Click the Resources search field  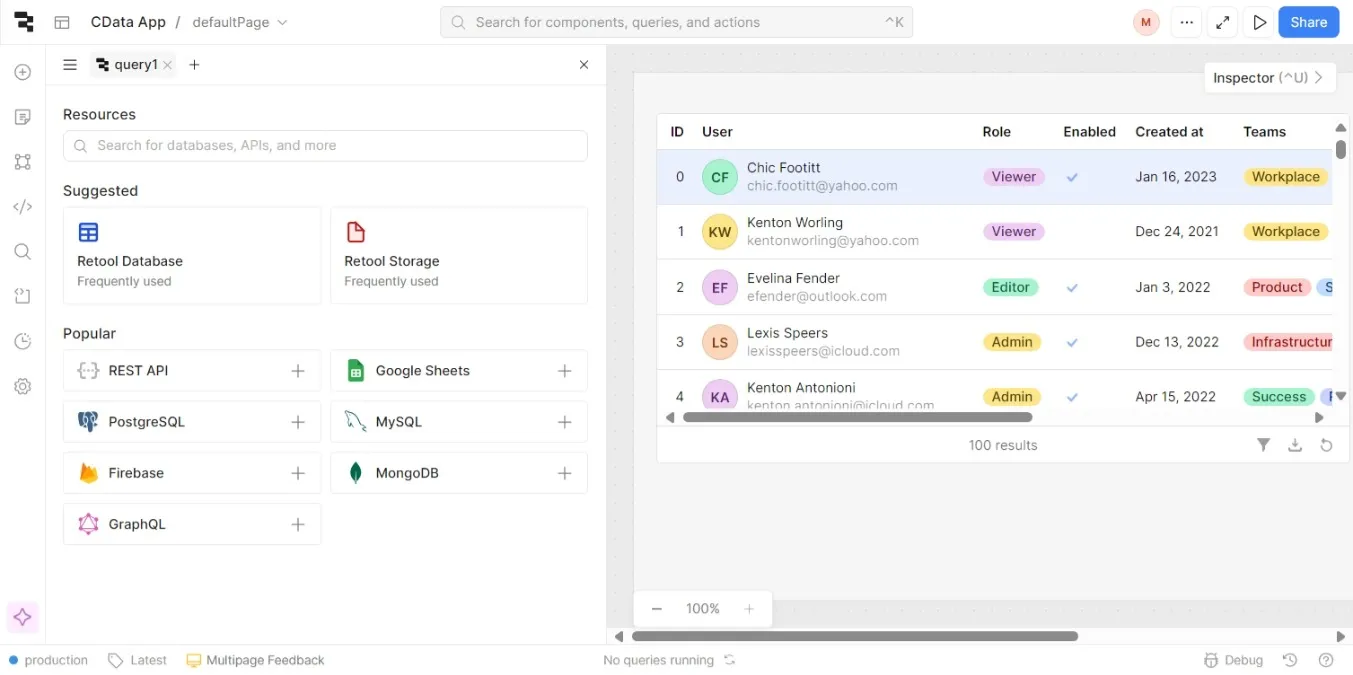[x=325, y=146]
